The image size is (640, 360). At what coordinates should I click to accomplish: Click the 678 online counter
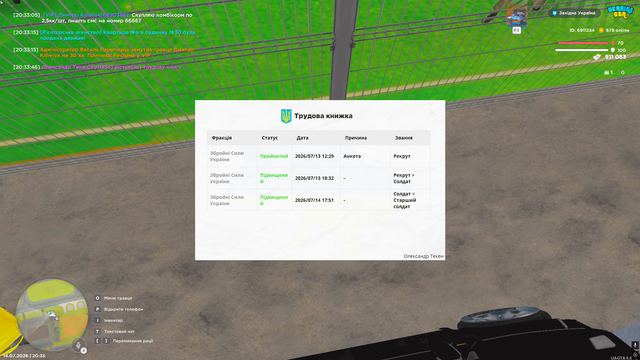(x=617, y=30)
